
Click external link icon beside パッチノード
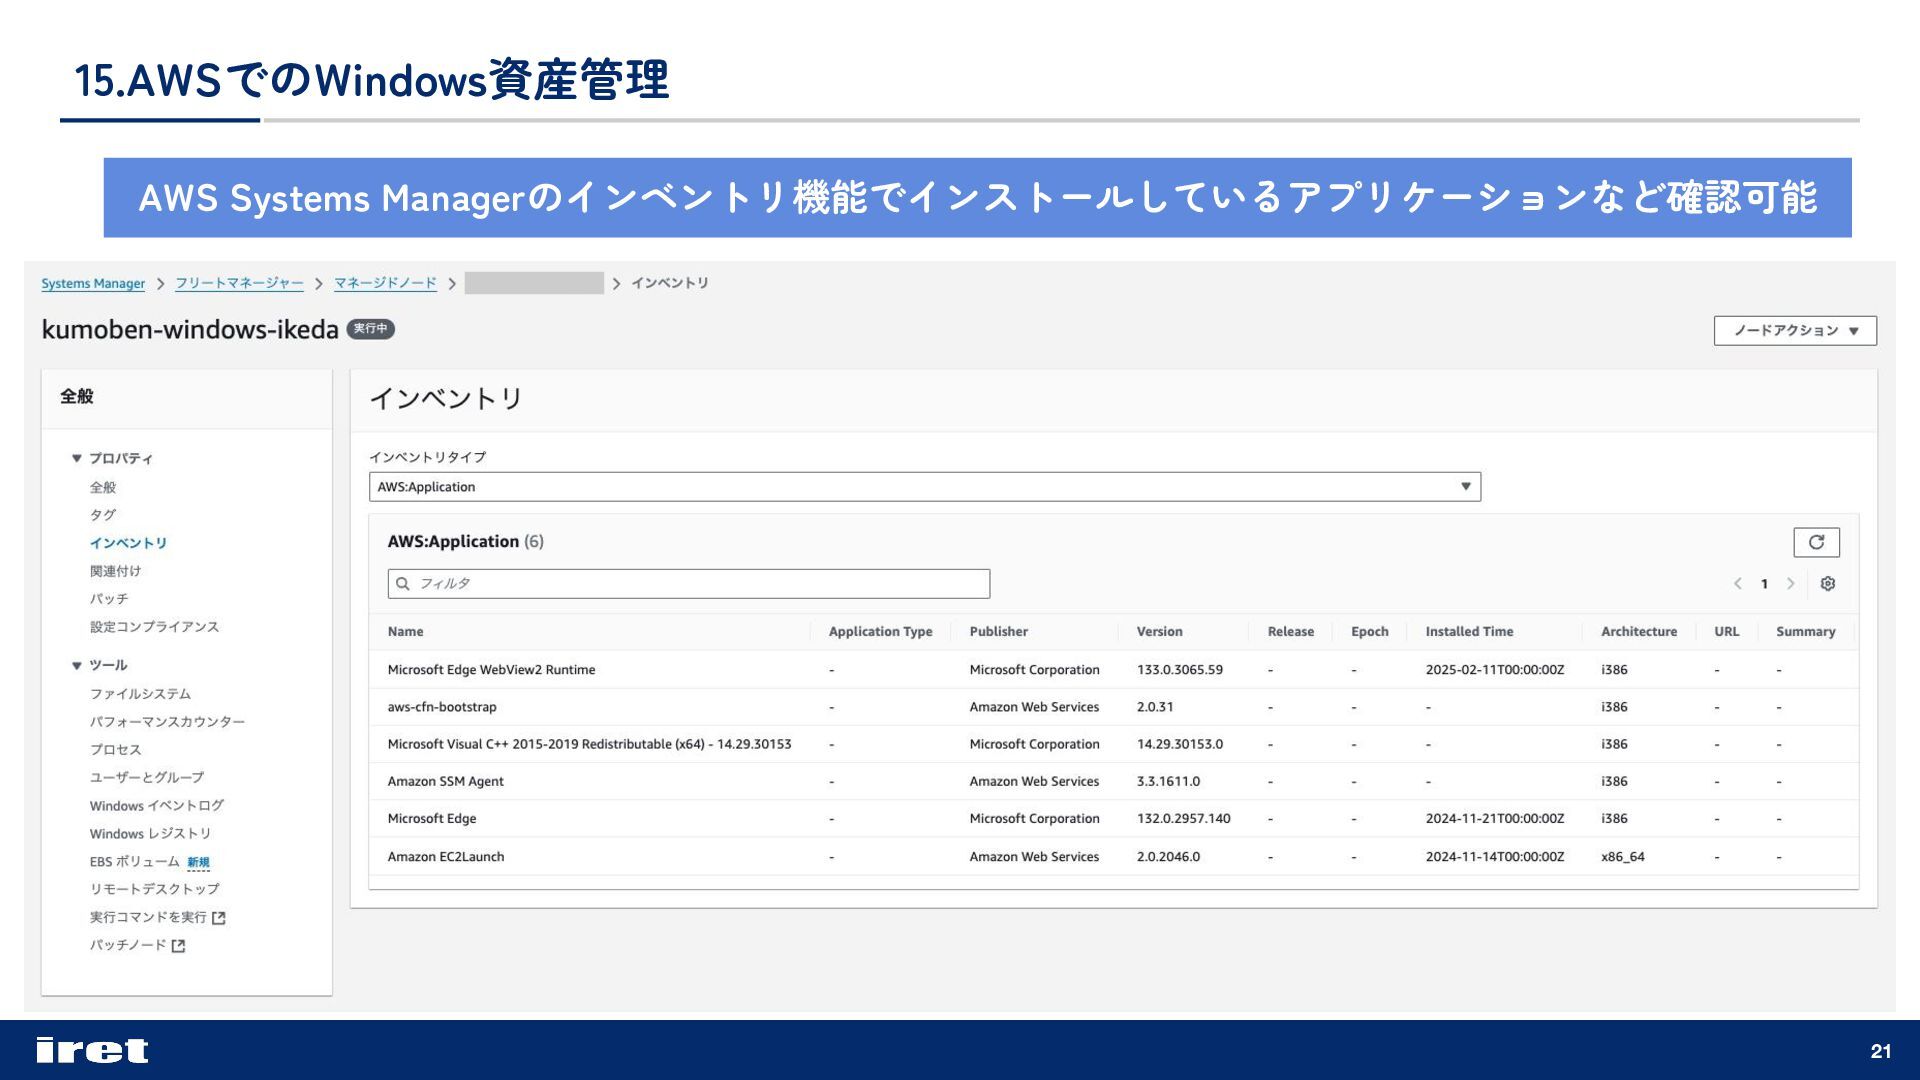tap(178, 946)
